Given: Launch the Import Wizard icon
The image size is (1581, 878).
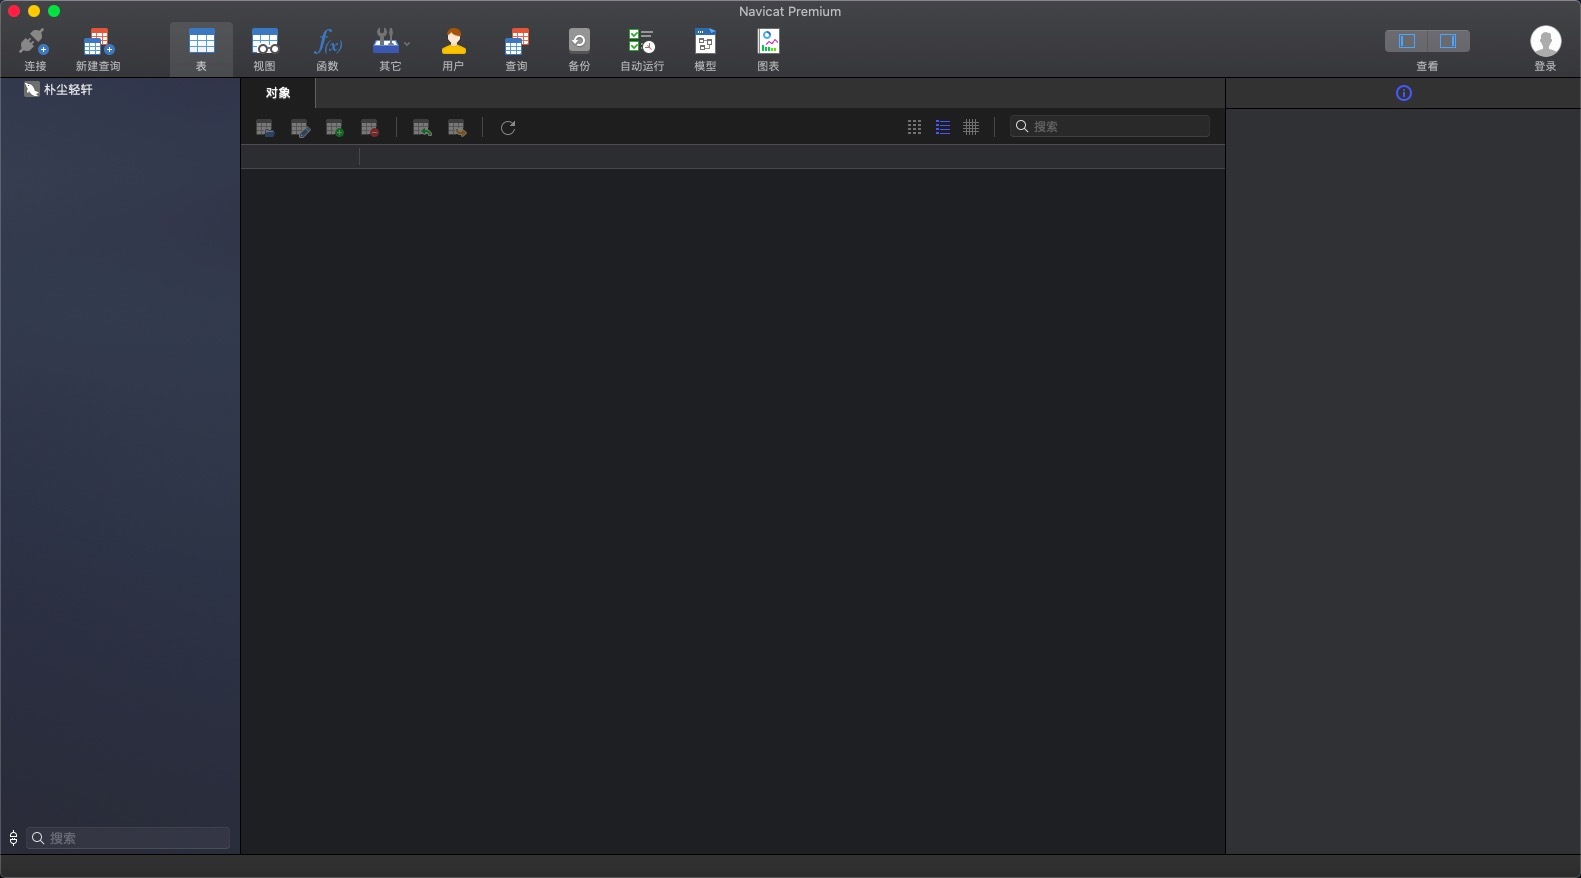Looking at the screenshot, I should pos(422,128).
